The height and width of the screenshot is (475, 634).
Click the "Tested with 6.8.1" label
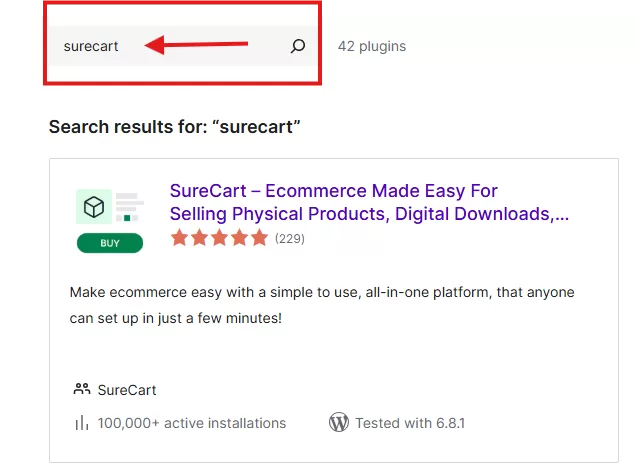pos(410,423)
